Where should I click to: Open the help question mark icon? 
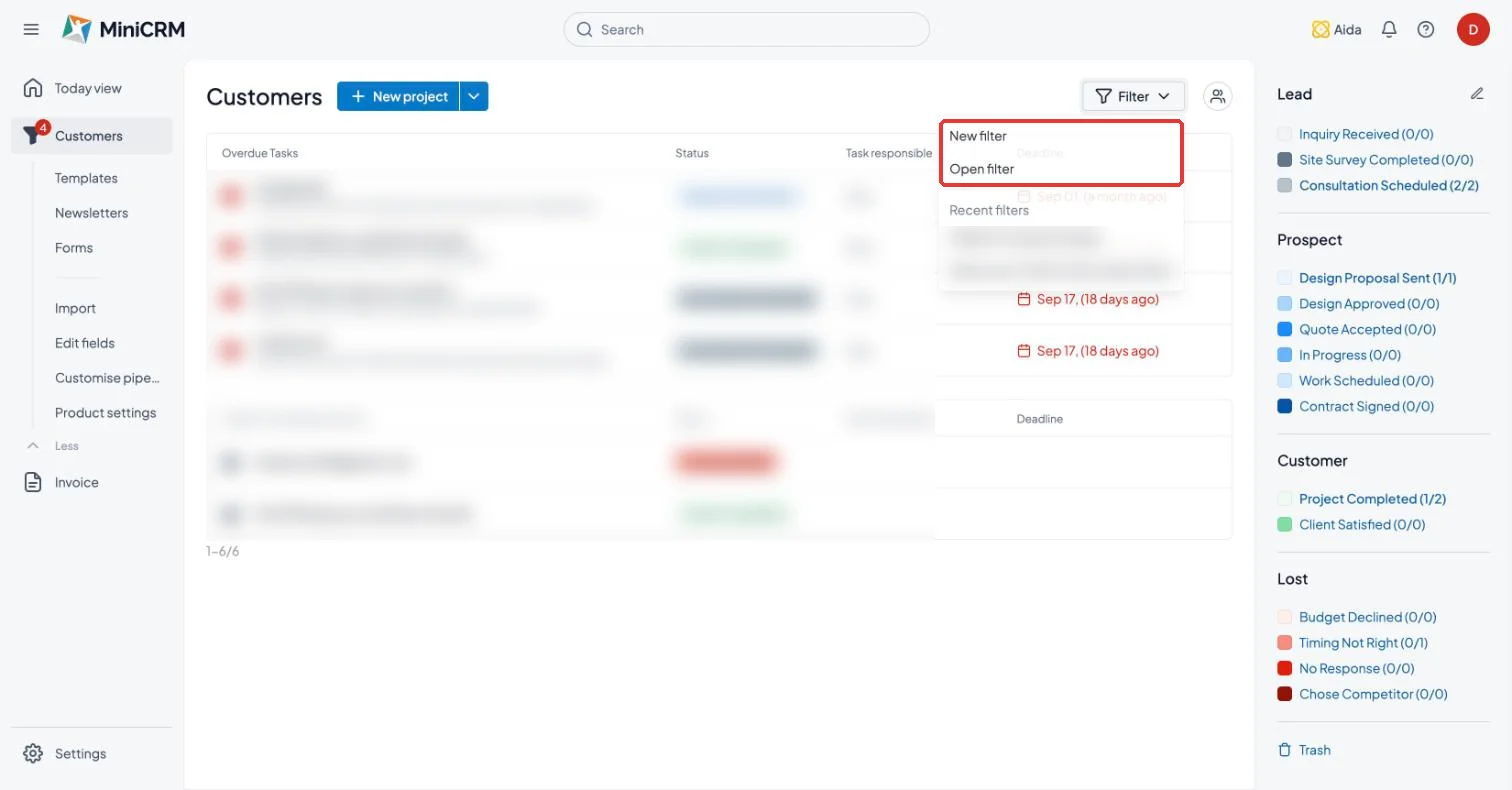click(1426, 30)
